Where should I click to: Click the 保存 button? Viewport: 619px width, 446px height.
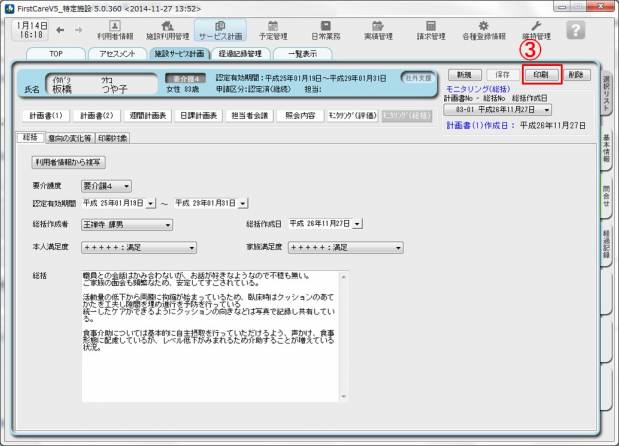pyautogui.click(x=503, y=75)
